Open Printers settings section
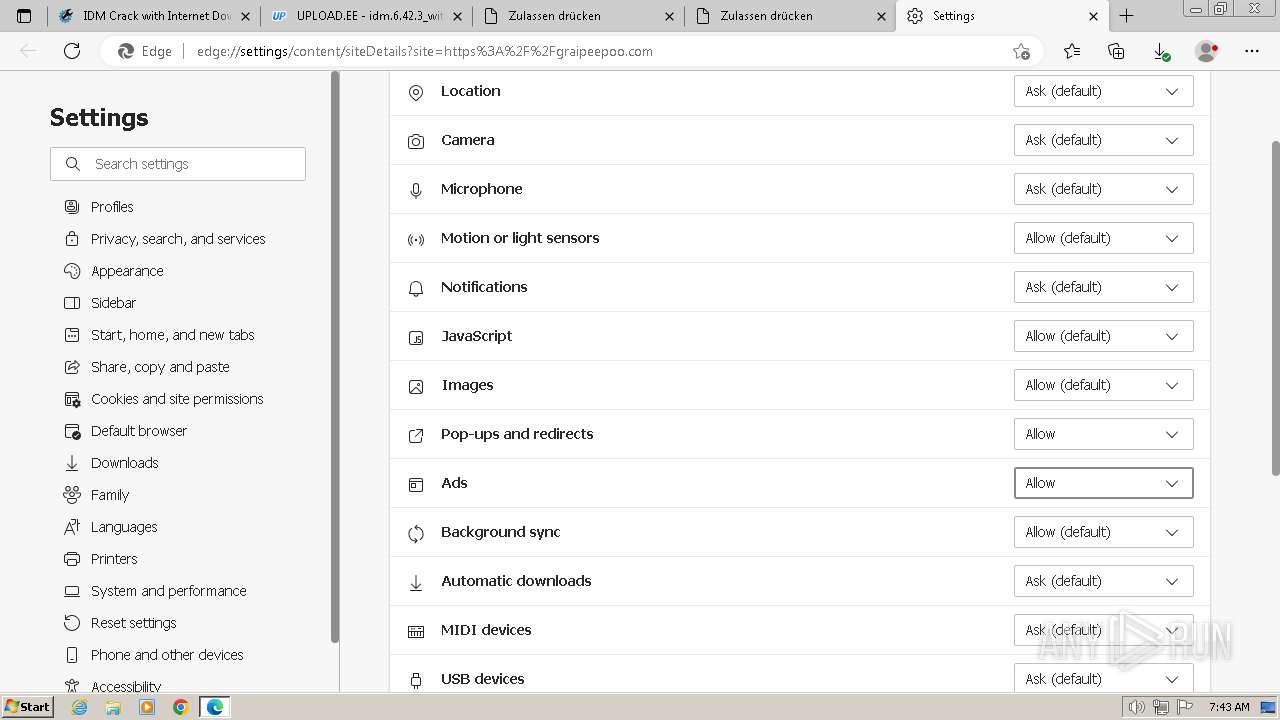The height and width of the screenshot is (720, 1280). point(100,559)
